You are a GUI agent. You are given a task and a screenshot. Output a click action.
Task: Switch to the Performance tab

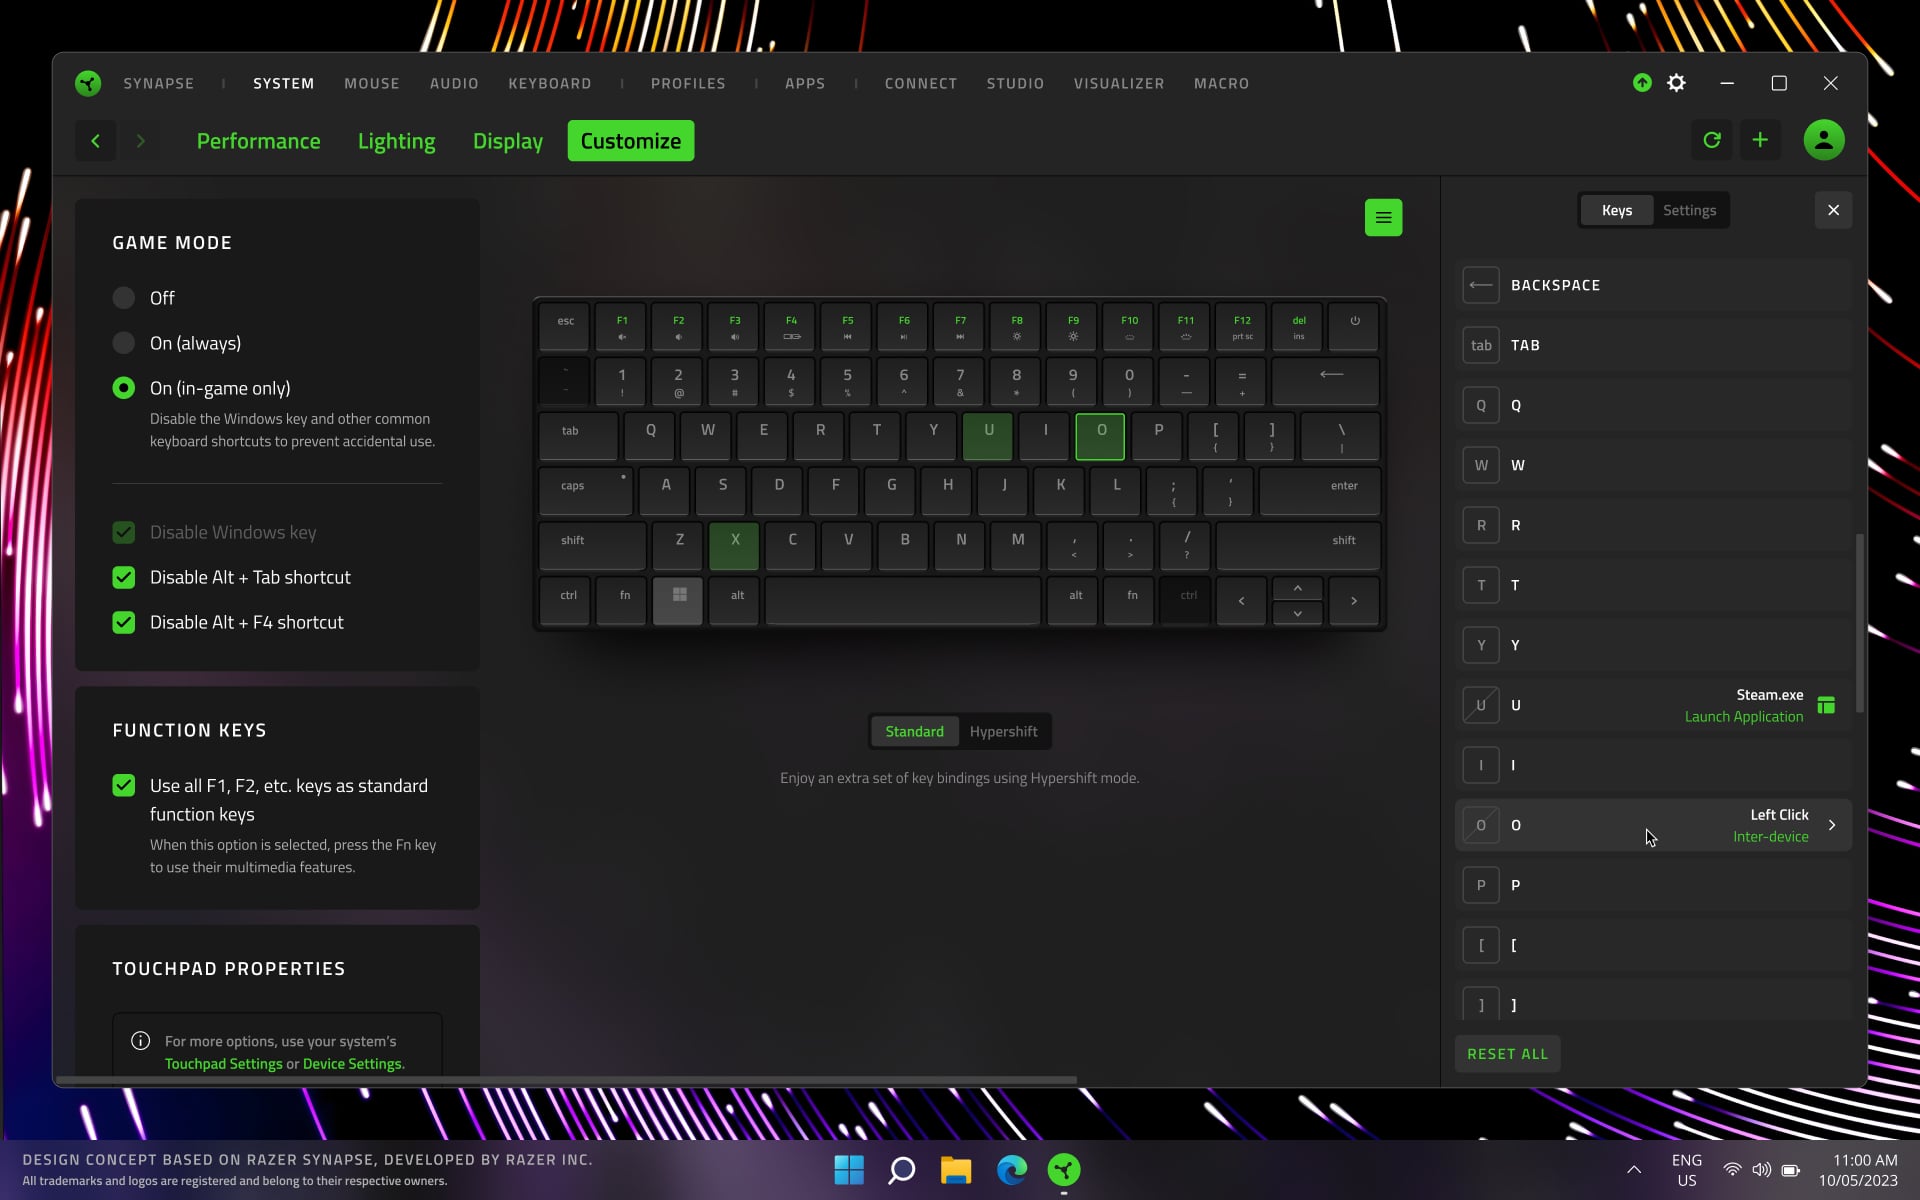click(x=258, y=141)
